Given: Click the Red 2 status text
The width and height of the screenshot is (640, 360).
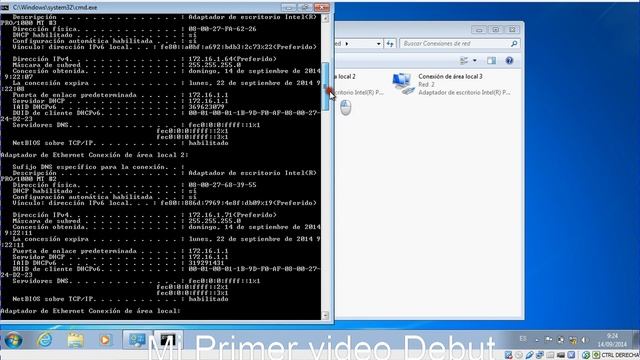Looking at the screenshot, I should click(x=426, y=84).
